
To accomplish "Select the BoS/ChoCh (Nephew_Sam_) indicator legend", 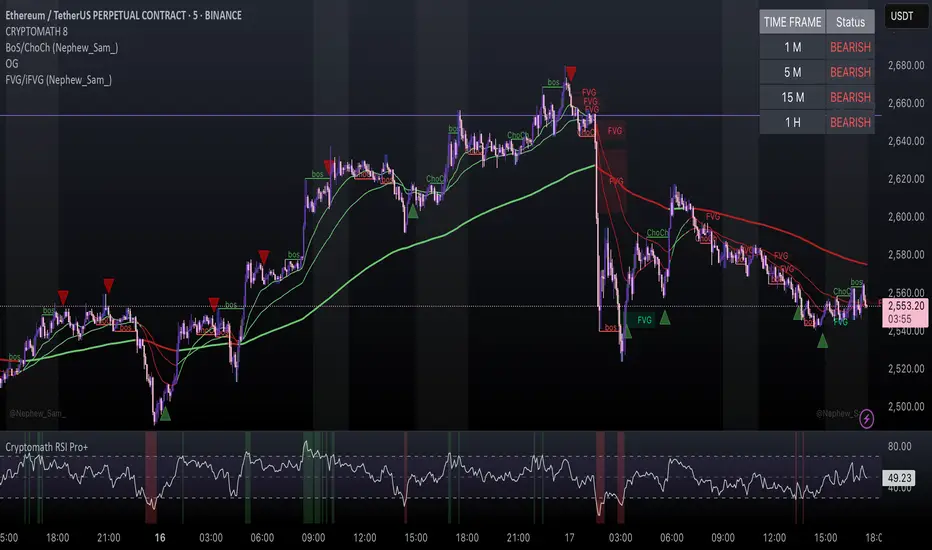I will click(62, 48).
